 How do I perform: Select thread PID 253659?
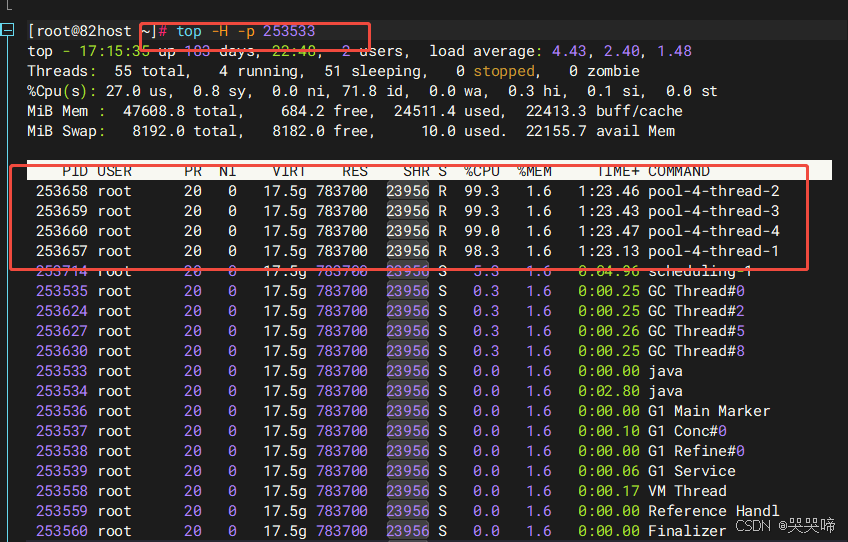click(62, 211)
